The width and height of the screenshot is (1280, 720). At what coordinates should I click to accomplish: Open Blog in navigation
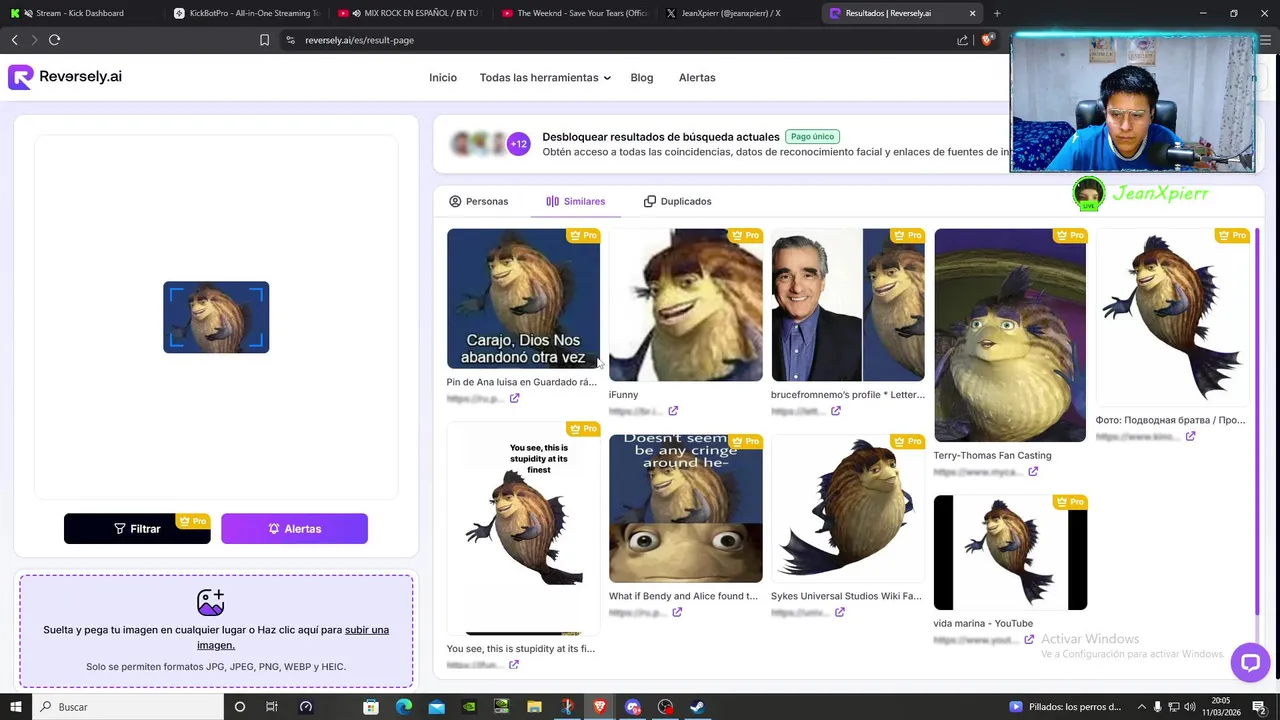642,77
